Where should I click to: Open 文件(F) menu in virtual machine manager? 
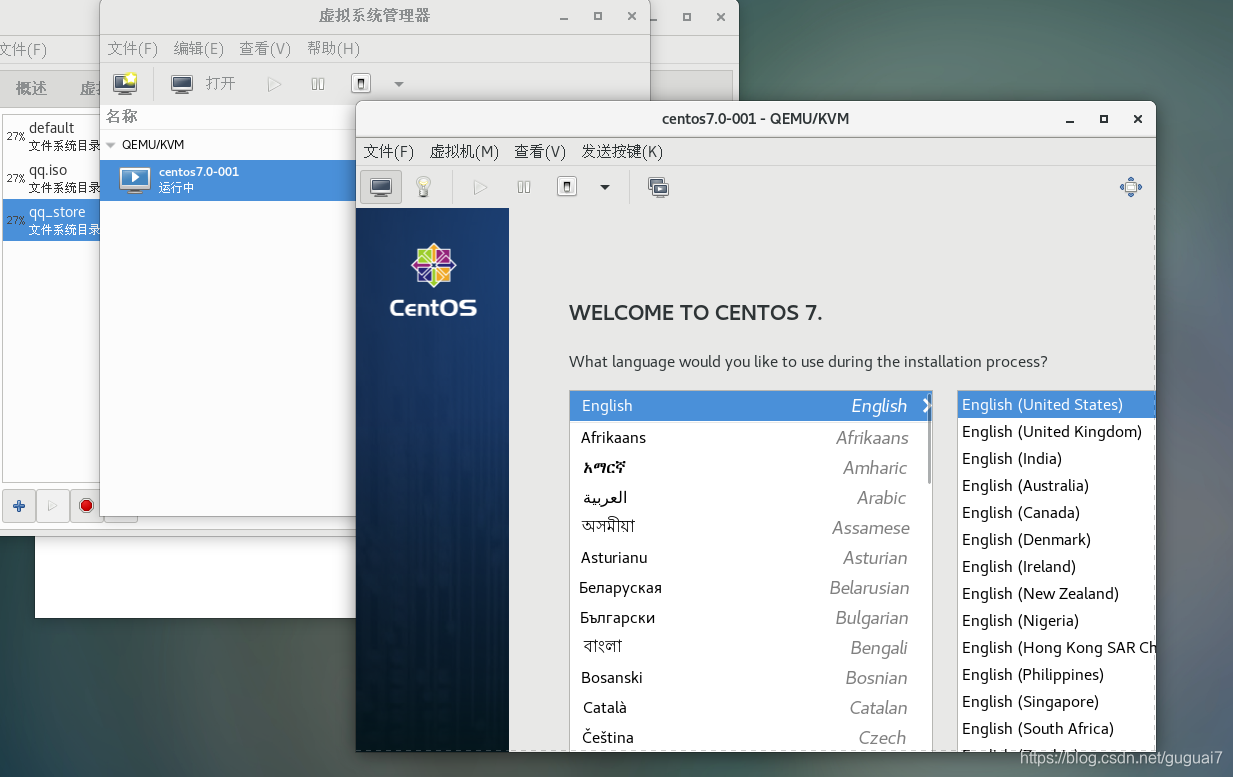click(x=133, y=48)
